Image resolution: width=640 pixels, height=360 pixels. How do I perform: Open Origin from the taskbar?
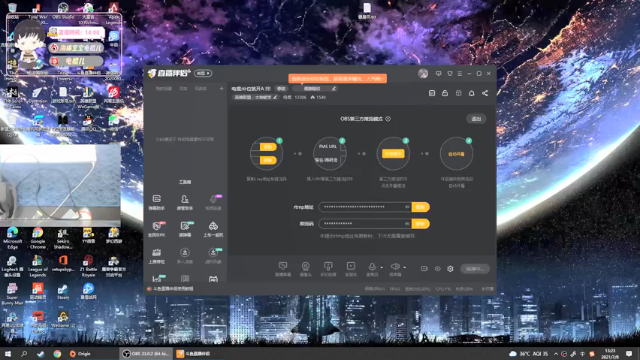[80, 354]
